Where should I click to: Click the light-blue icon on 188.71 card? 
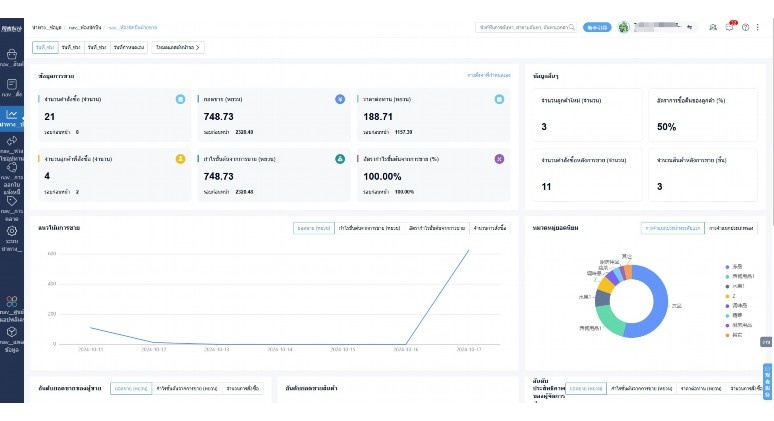point(500,99)
